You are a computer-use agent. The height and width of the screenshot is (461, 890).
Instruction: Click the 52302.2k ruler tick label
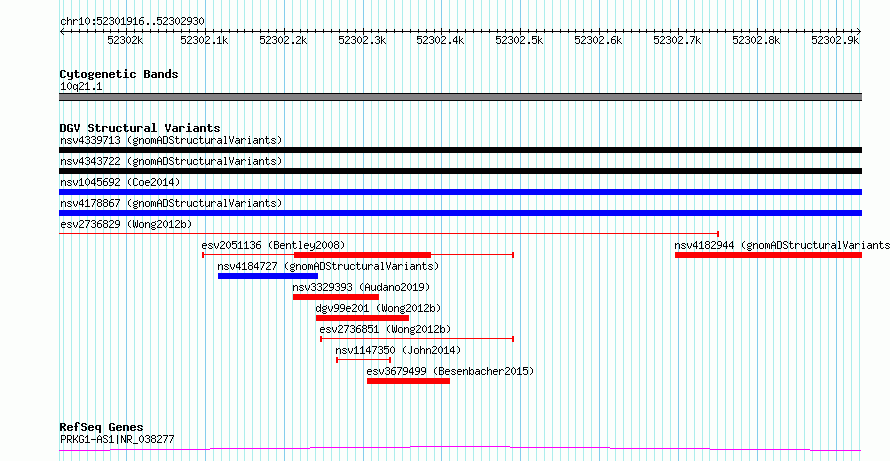283,40
